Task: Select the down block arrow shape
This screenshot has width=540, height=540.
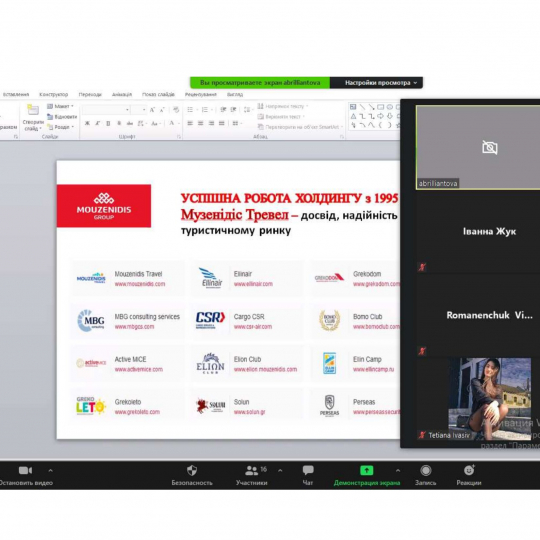Action: click(x=390, y=116)
